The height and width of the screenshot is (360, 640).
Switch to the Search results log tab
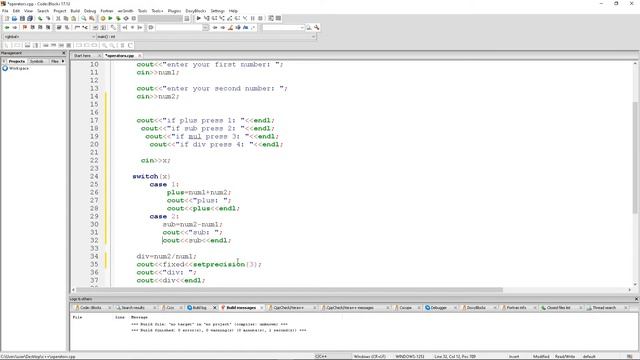(x=133, y=308)
